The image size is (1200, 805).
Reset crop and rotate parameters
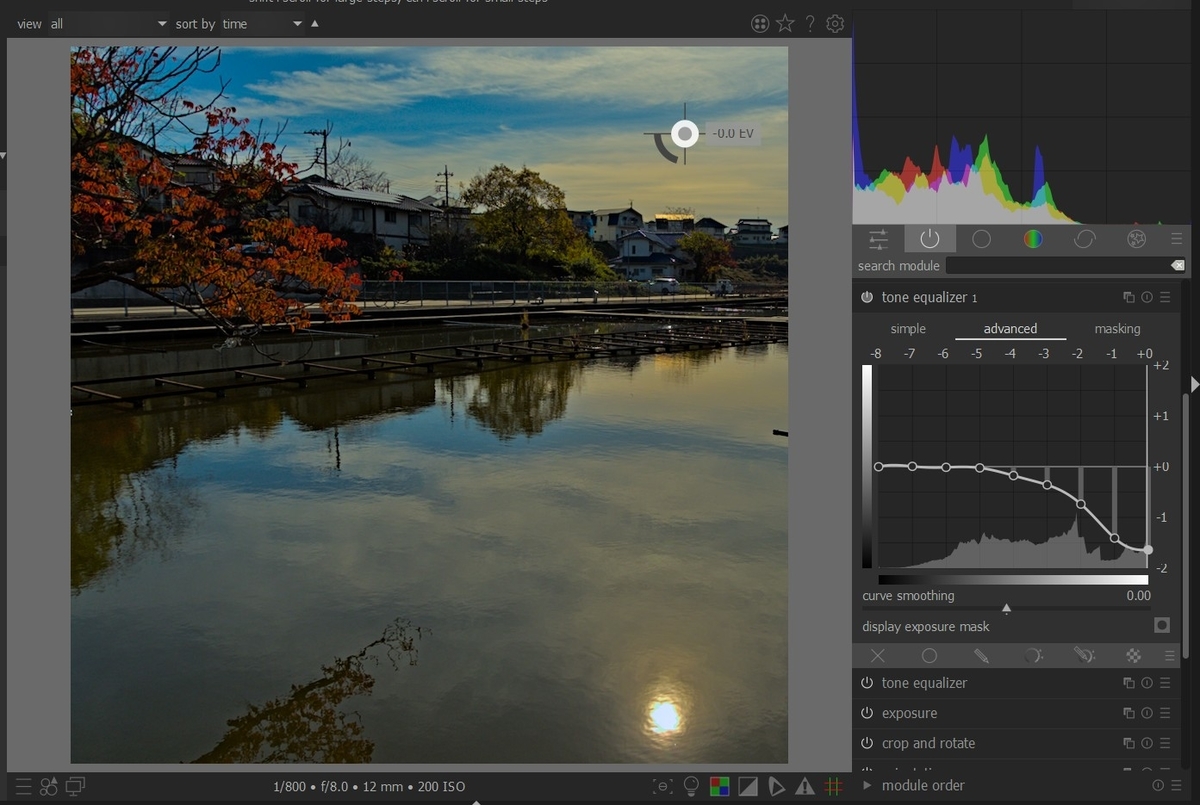tap(1147, 743)
